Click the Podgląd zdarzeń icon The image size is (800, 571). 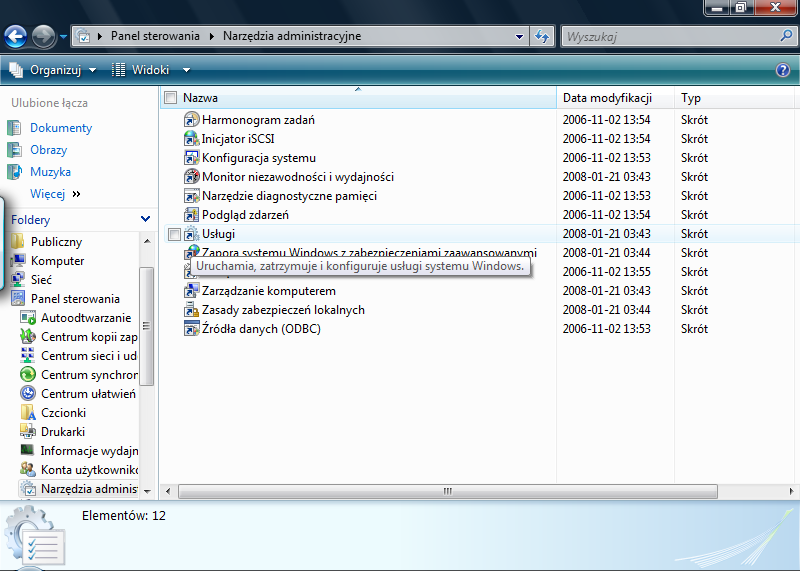coord(193,215)
